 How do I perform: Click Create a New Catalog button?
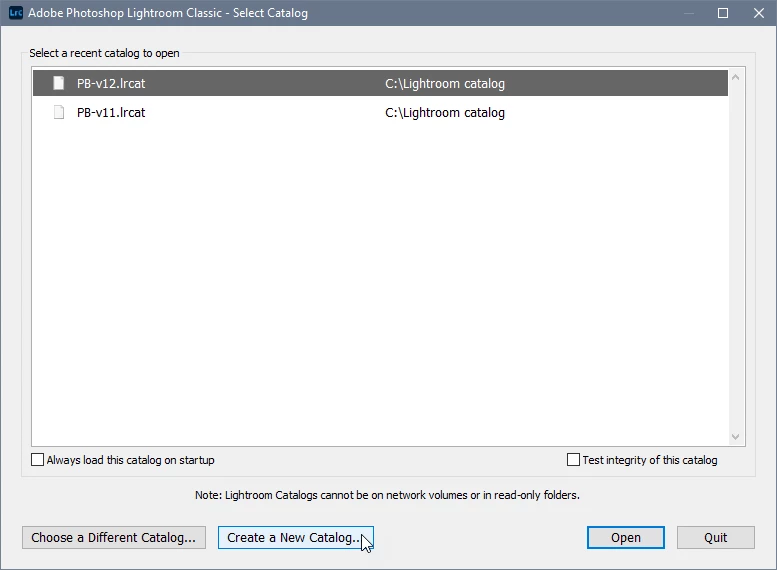tap(296, 538)
